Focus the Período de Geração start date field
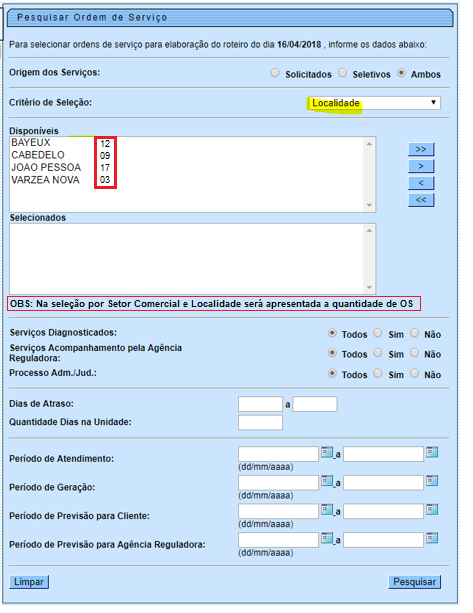Screen dimensions: 473x613 (x=278, y=483)
